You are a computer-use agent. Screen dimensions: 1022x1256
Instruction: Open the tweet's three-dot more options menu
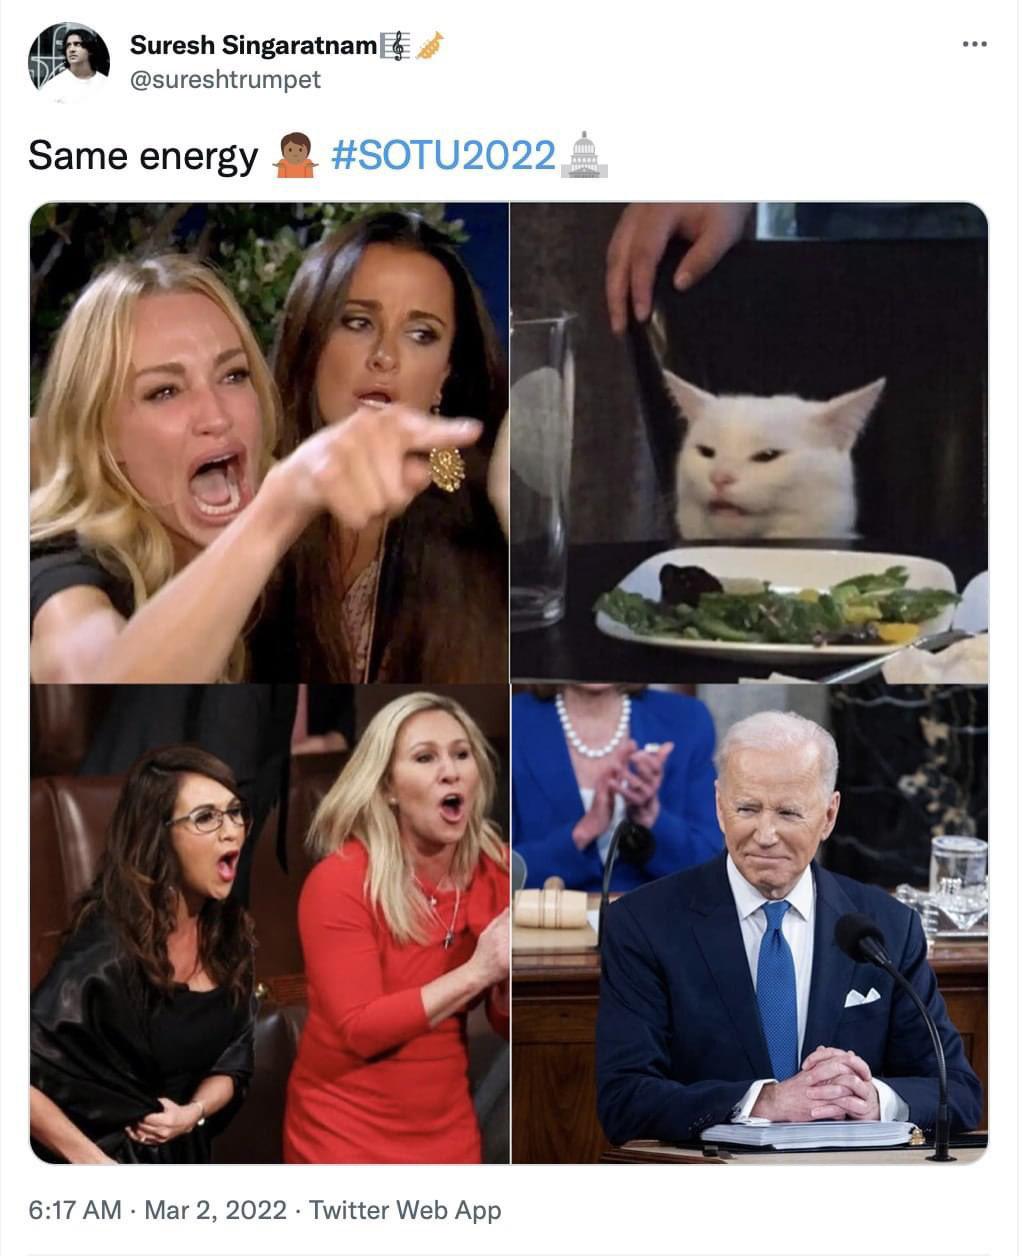pyautogui.click(x=974, y=43)
